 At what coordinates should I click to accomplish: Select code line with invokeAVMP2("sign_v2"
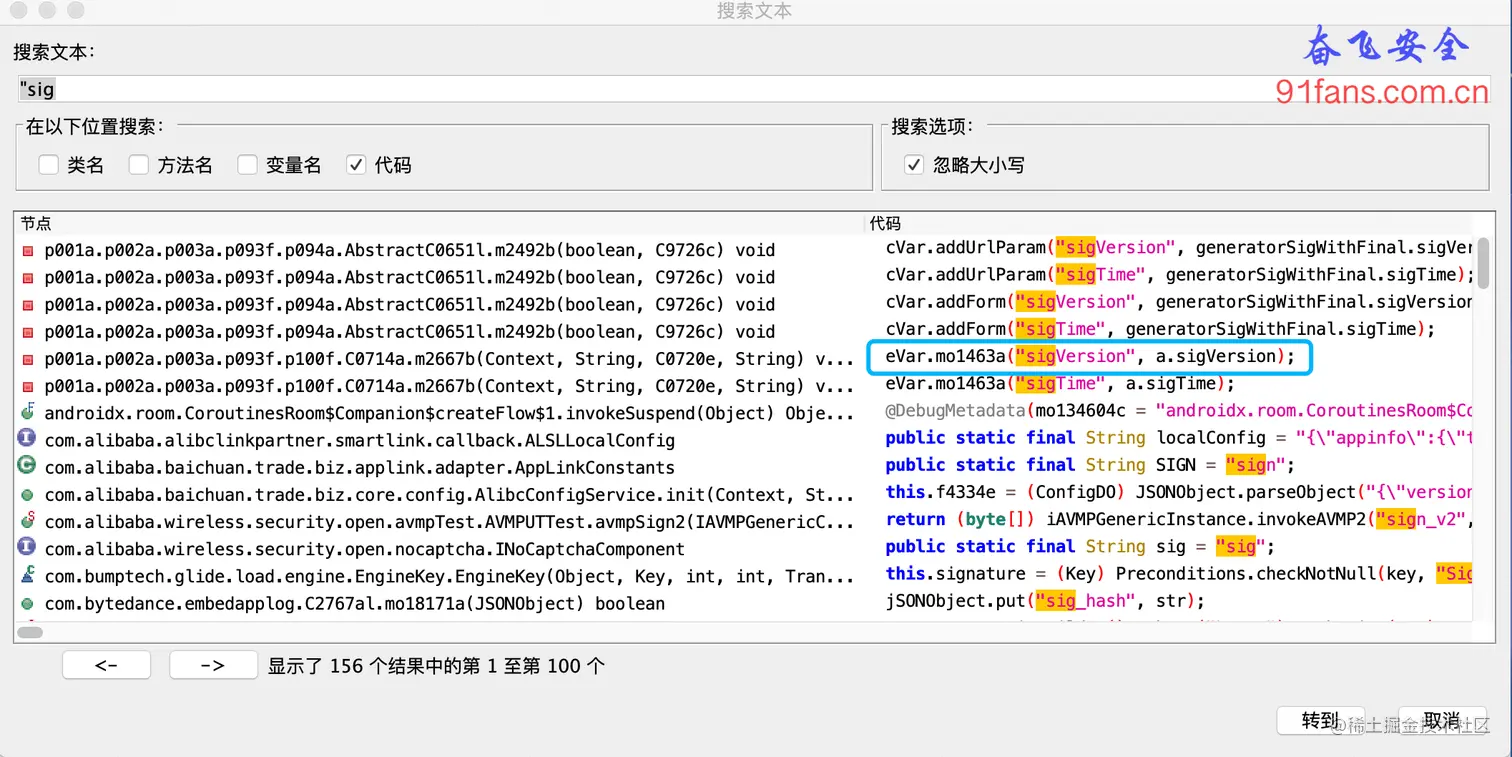tap(1179, 519)
